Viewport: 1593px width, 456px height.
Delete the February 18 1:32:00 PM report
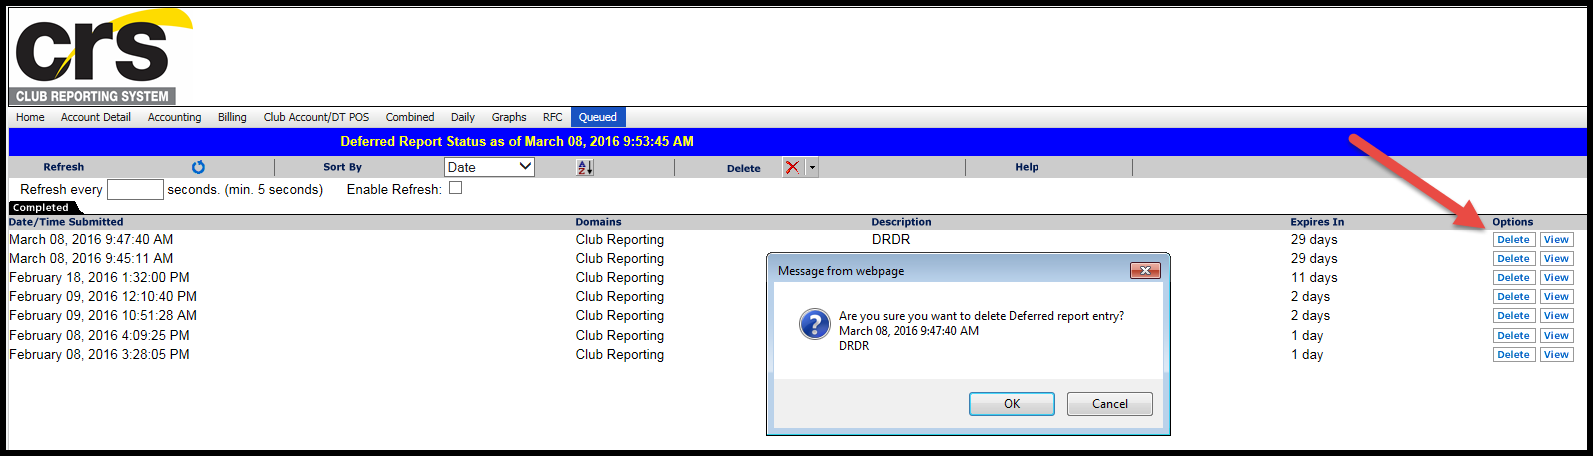point(1513,278)
